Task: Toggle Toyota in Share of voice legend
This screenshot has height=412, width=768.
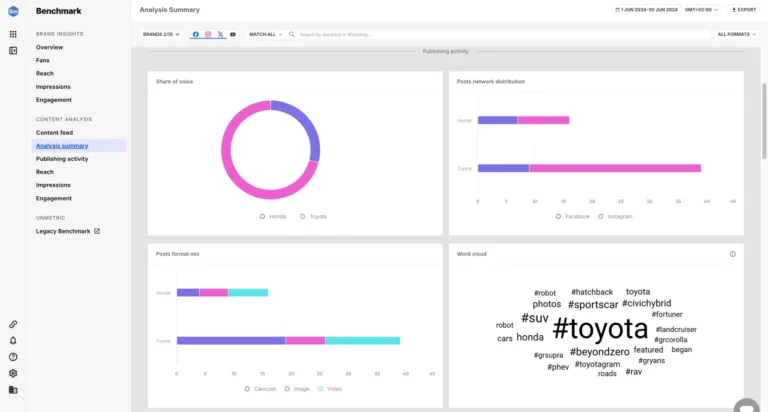Action: click(313, 216)
